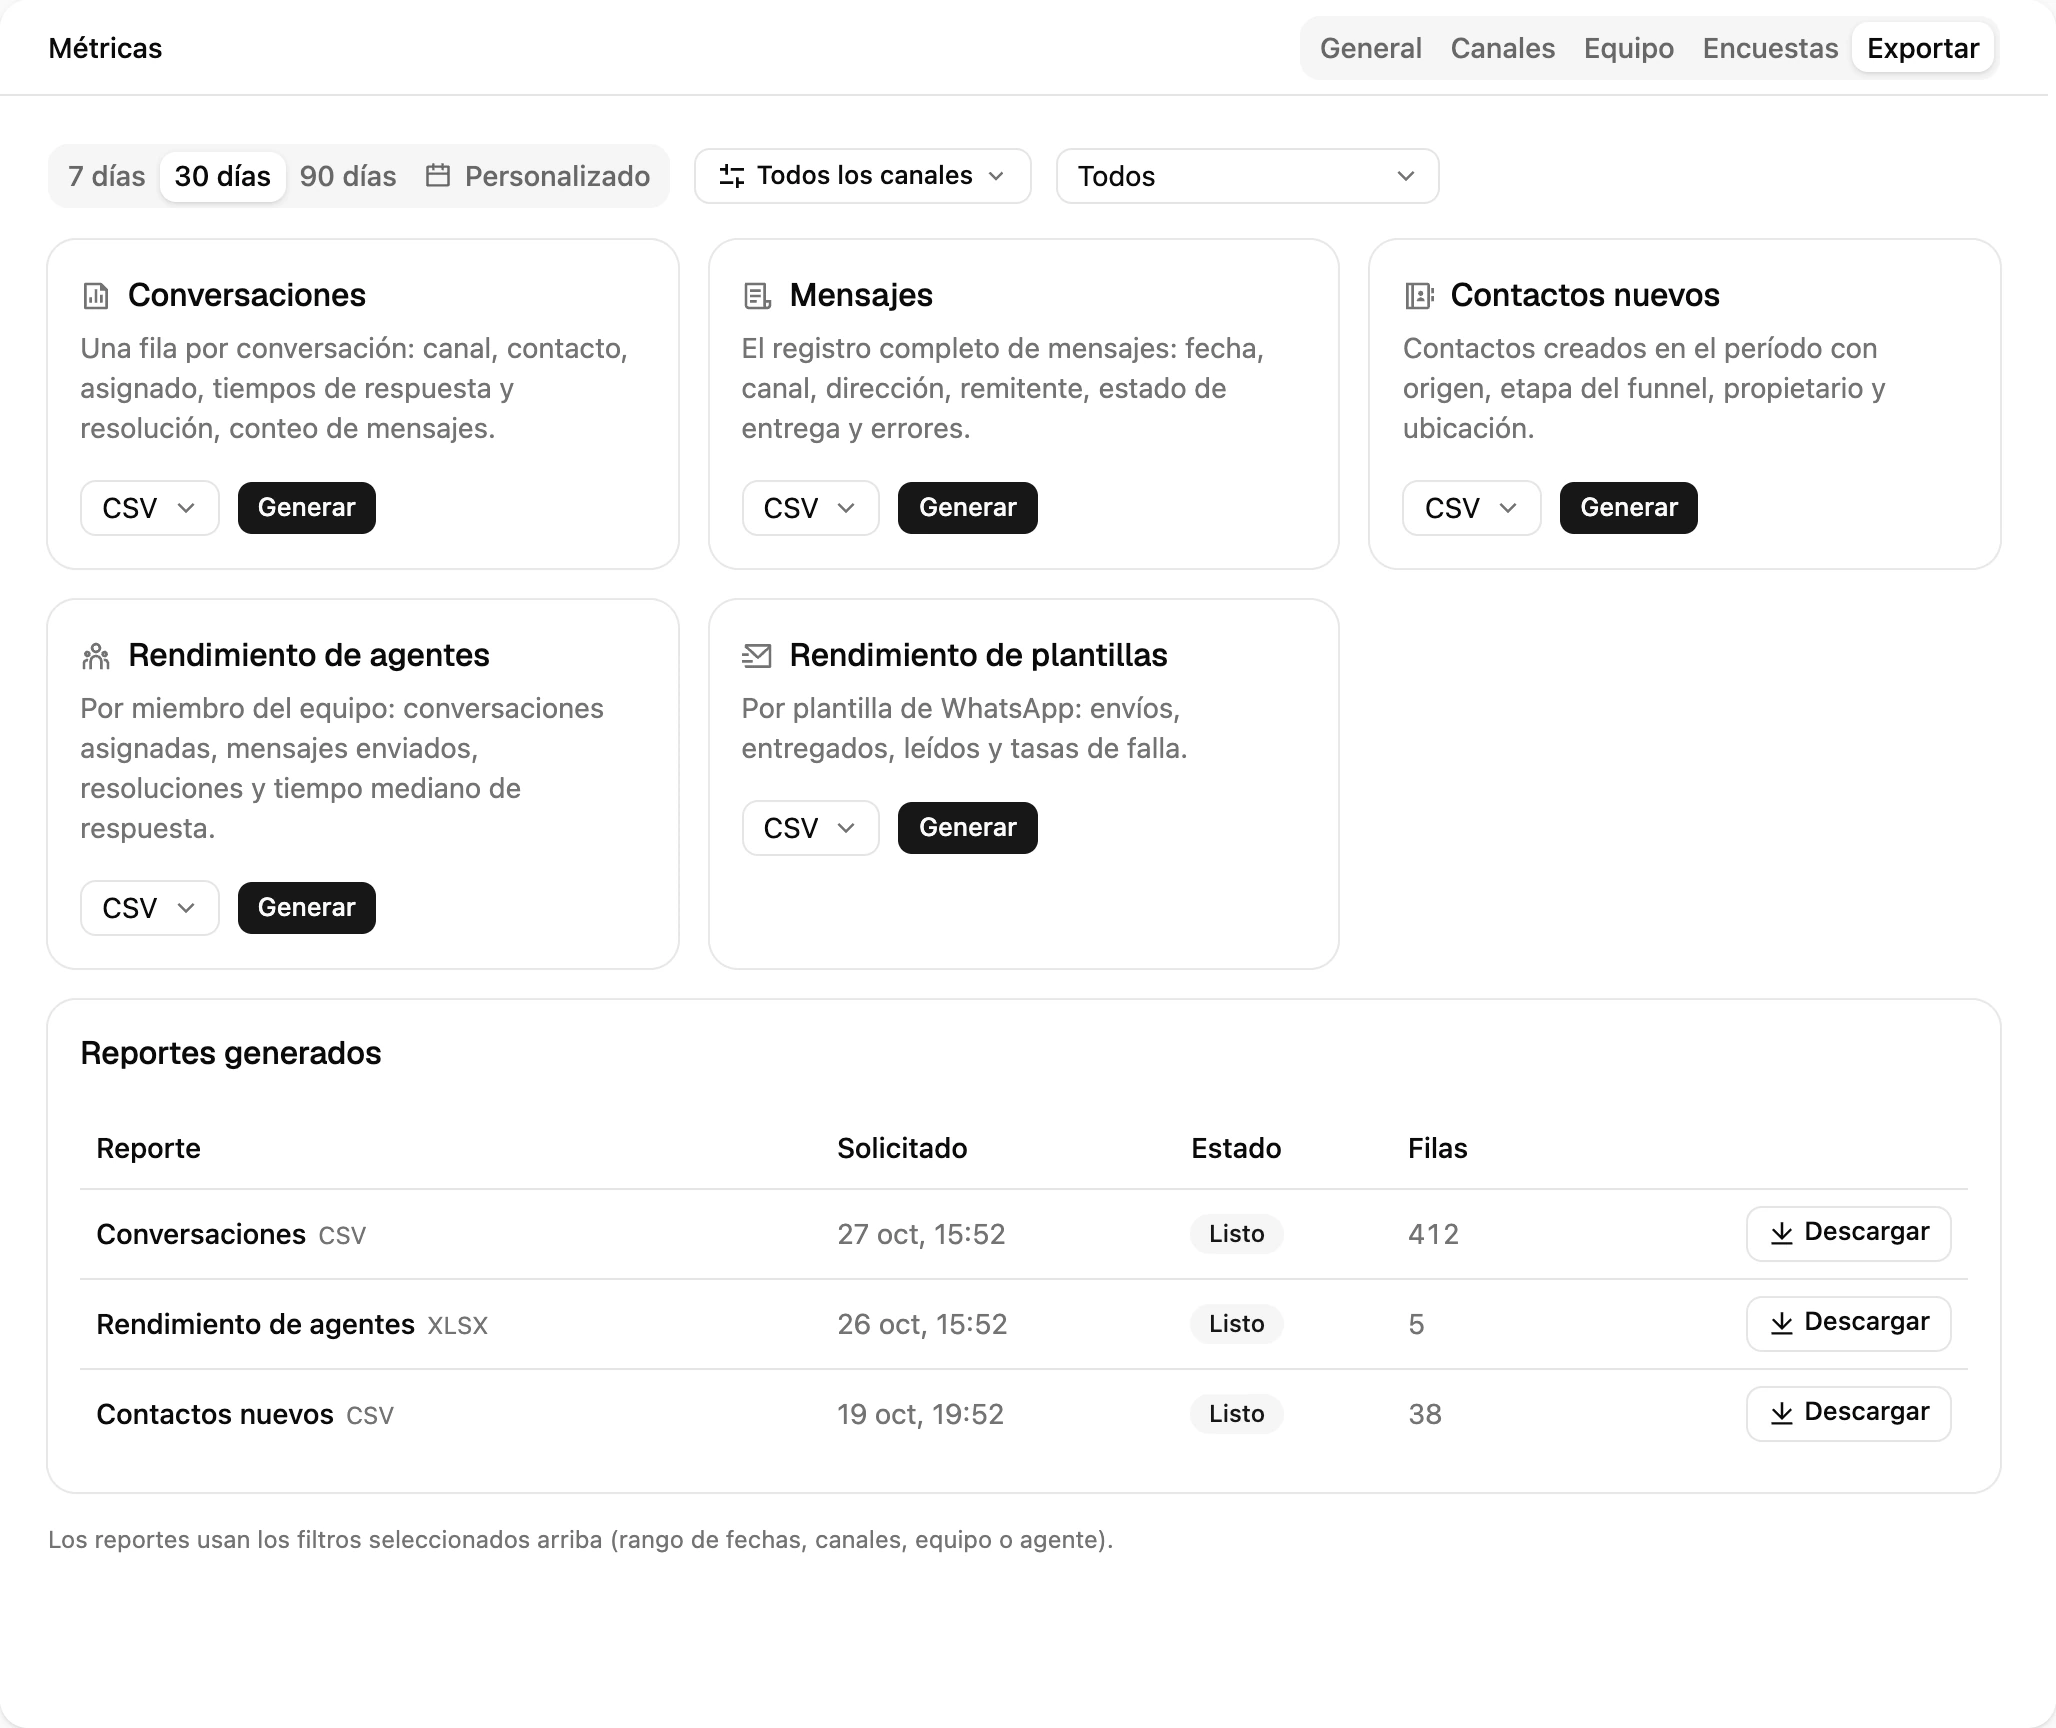Viewport: 2056px width, 1728px height.
Task: Click the Conversaciones card chart icon
Action: point(96,296)
